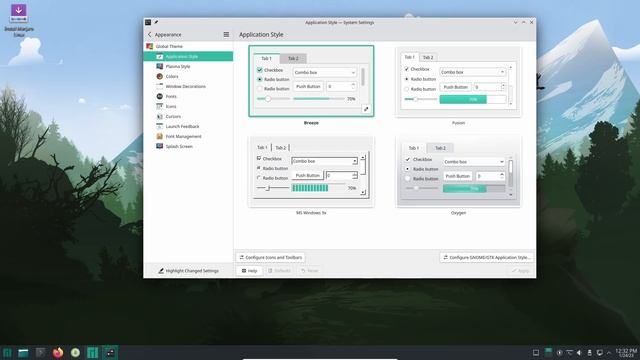Select Global Theme in the sidebar

coord(188,47)
